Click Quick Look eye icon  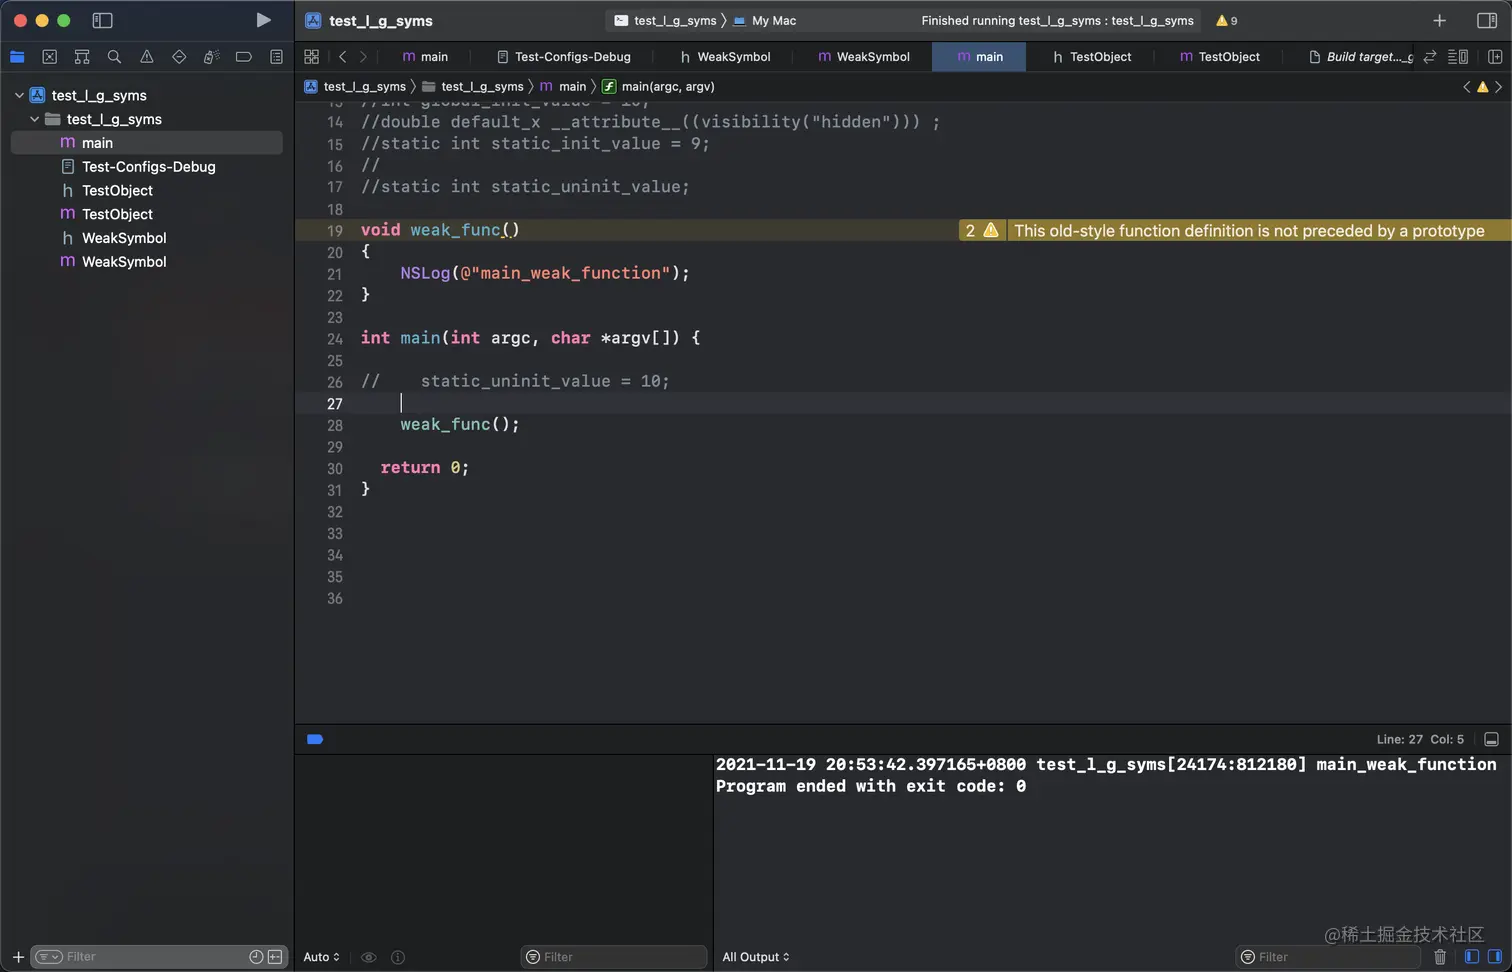[x=369, y=957]
